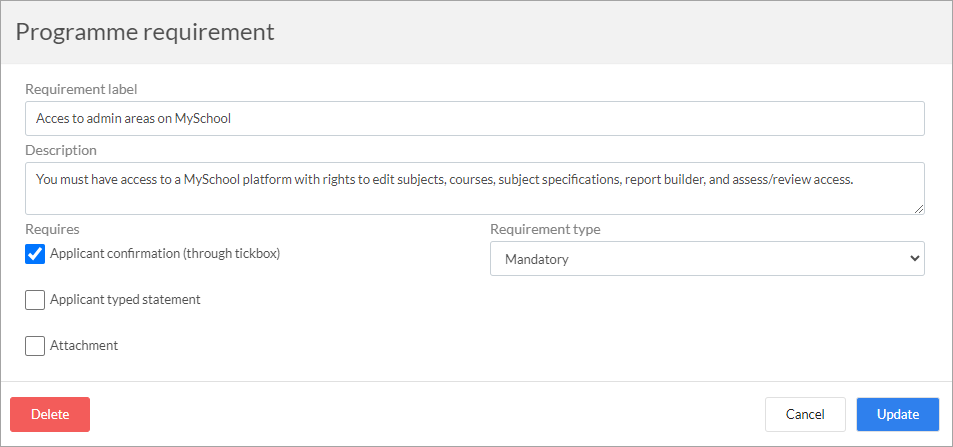Screen dimensions: 953x447
Task: Click the word 'Acces' in the label field
Action: pyautogui.click(x=50, y=119)
